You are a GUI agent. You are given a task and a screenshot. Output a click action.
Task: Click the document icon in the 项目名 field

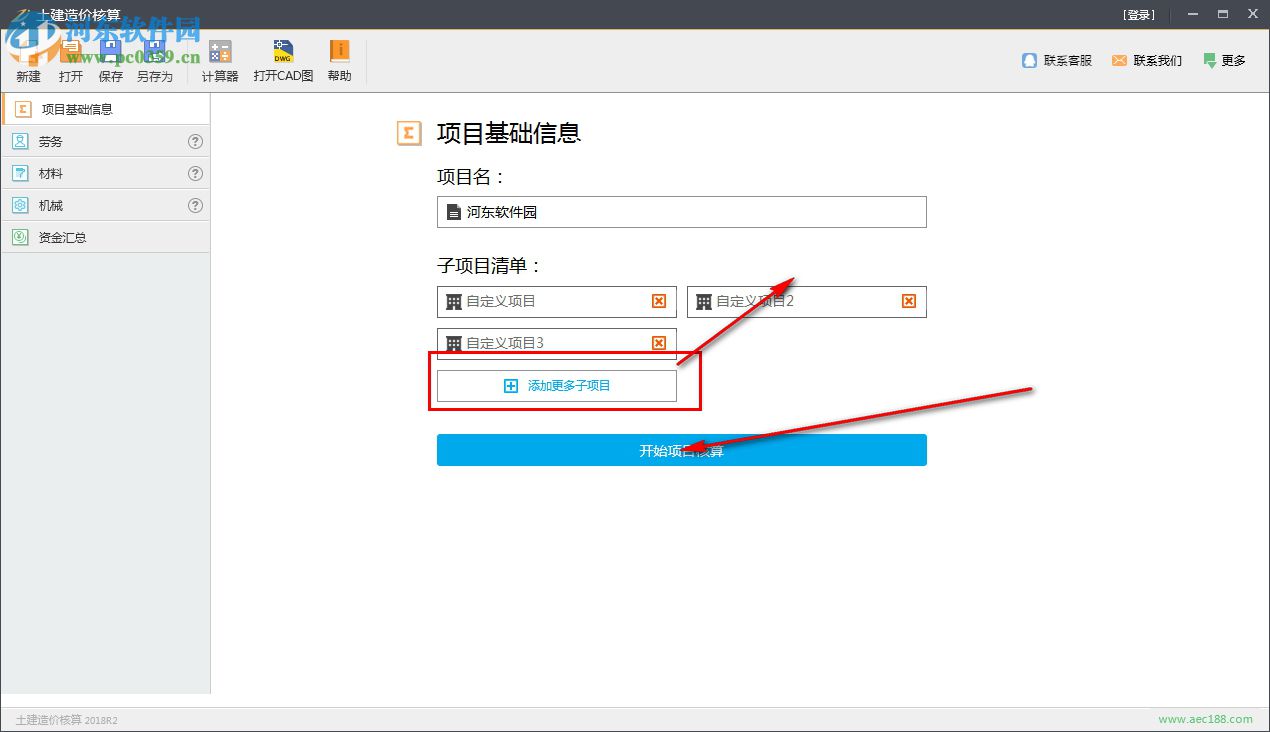[454, 212]
